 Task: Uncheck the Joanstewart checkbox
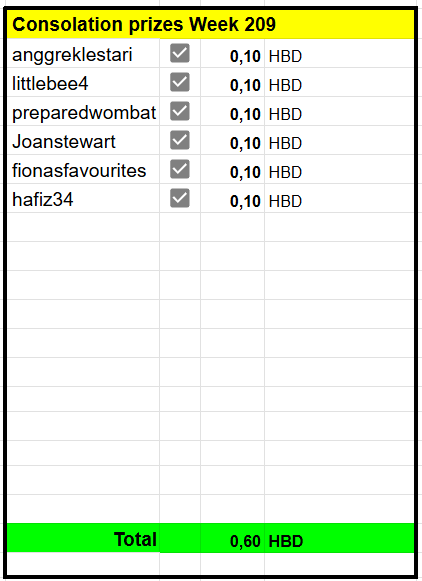coord(180,140)
